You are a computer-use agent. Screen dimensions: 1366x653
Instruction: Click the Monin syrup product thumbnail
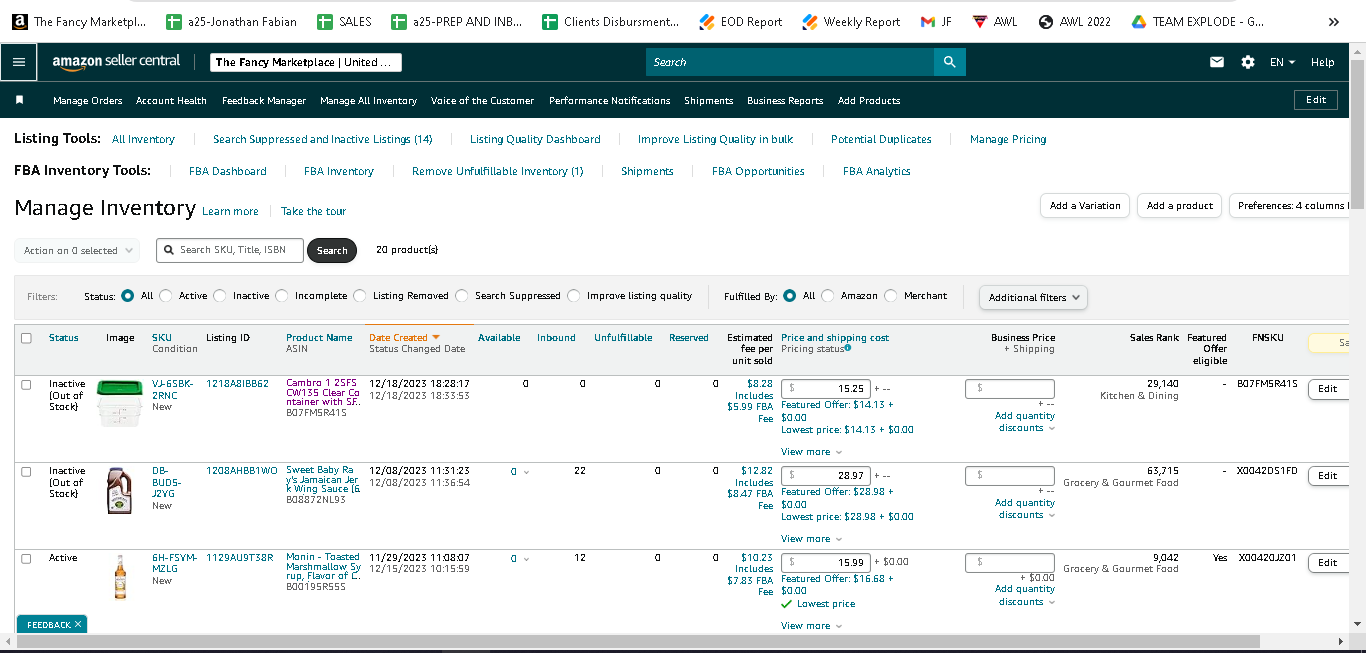tap(120, 577)
